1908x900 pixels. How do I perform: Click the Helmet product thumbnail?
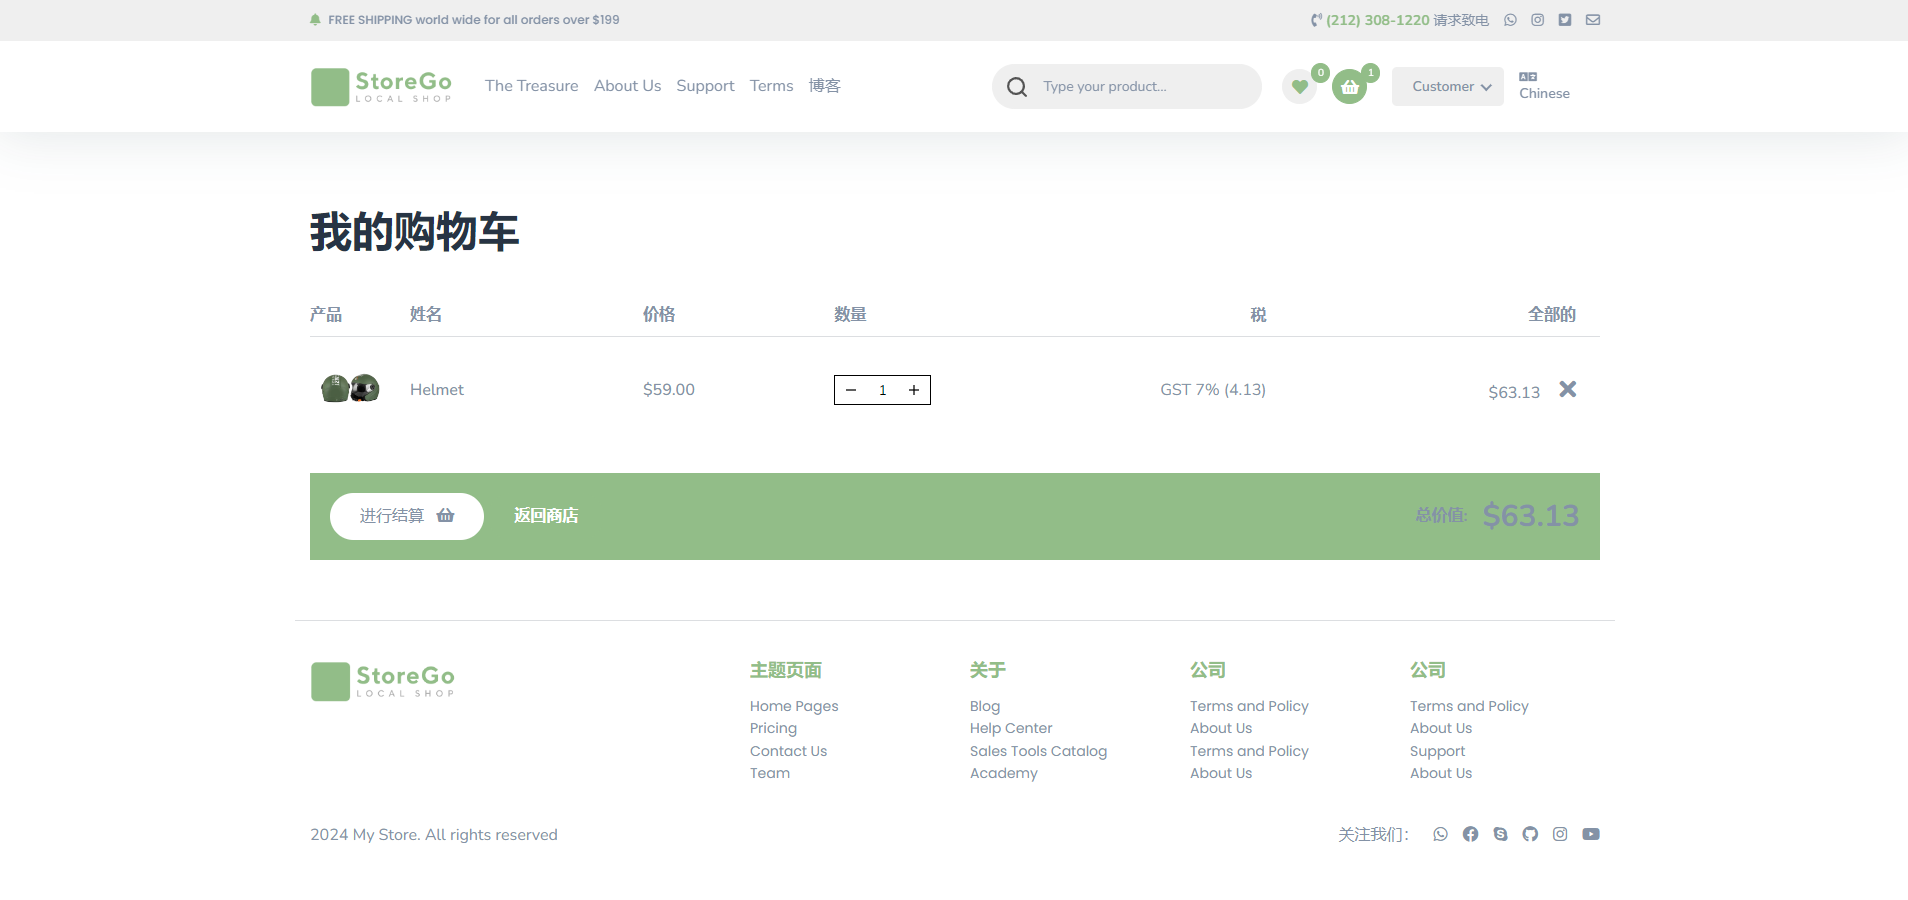(x=349, y=388)
